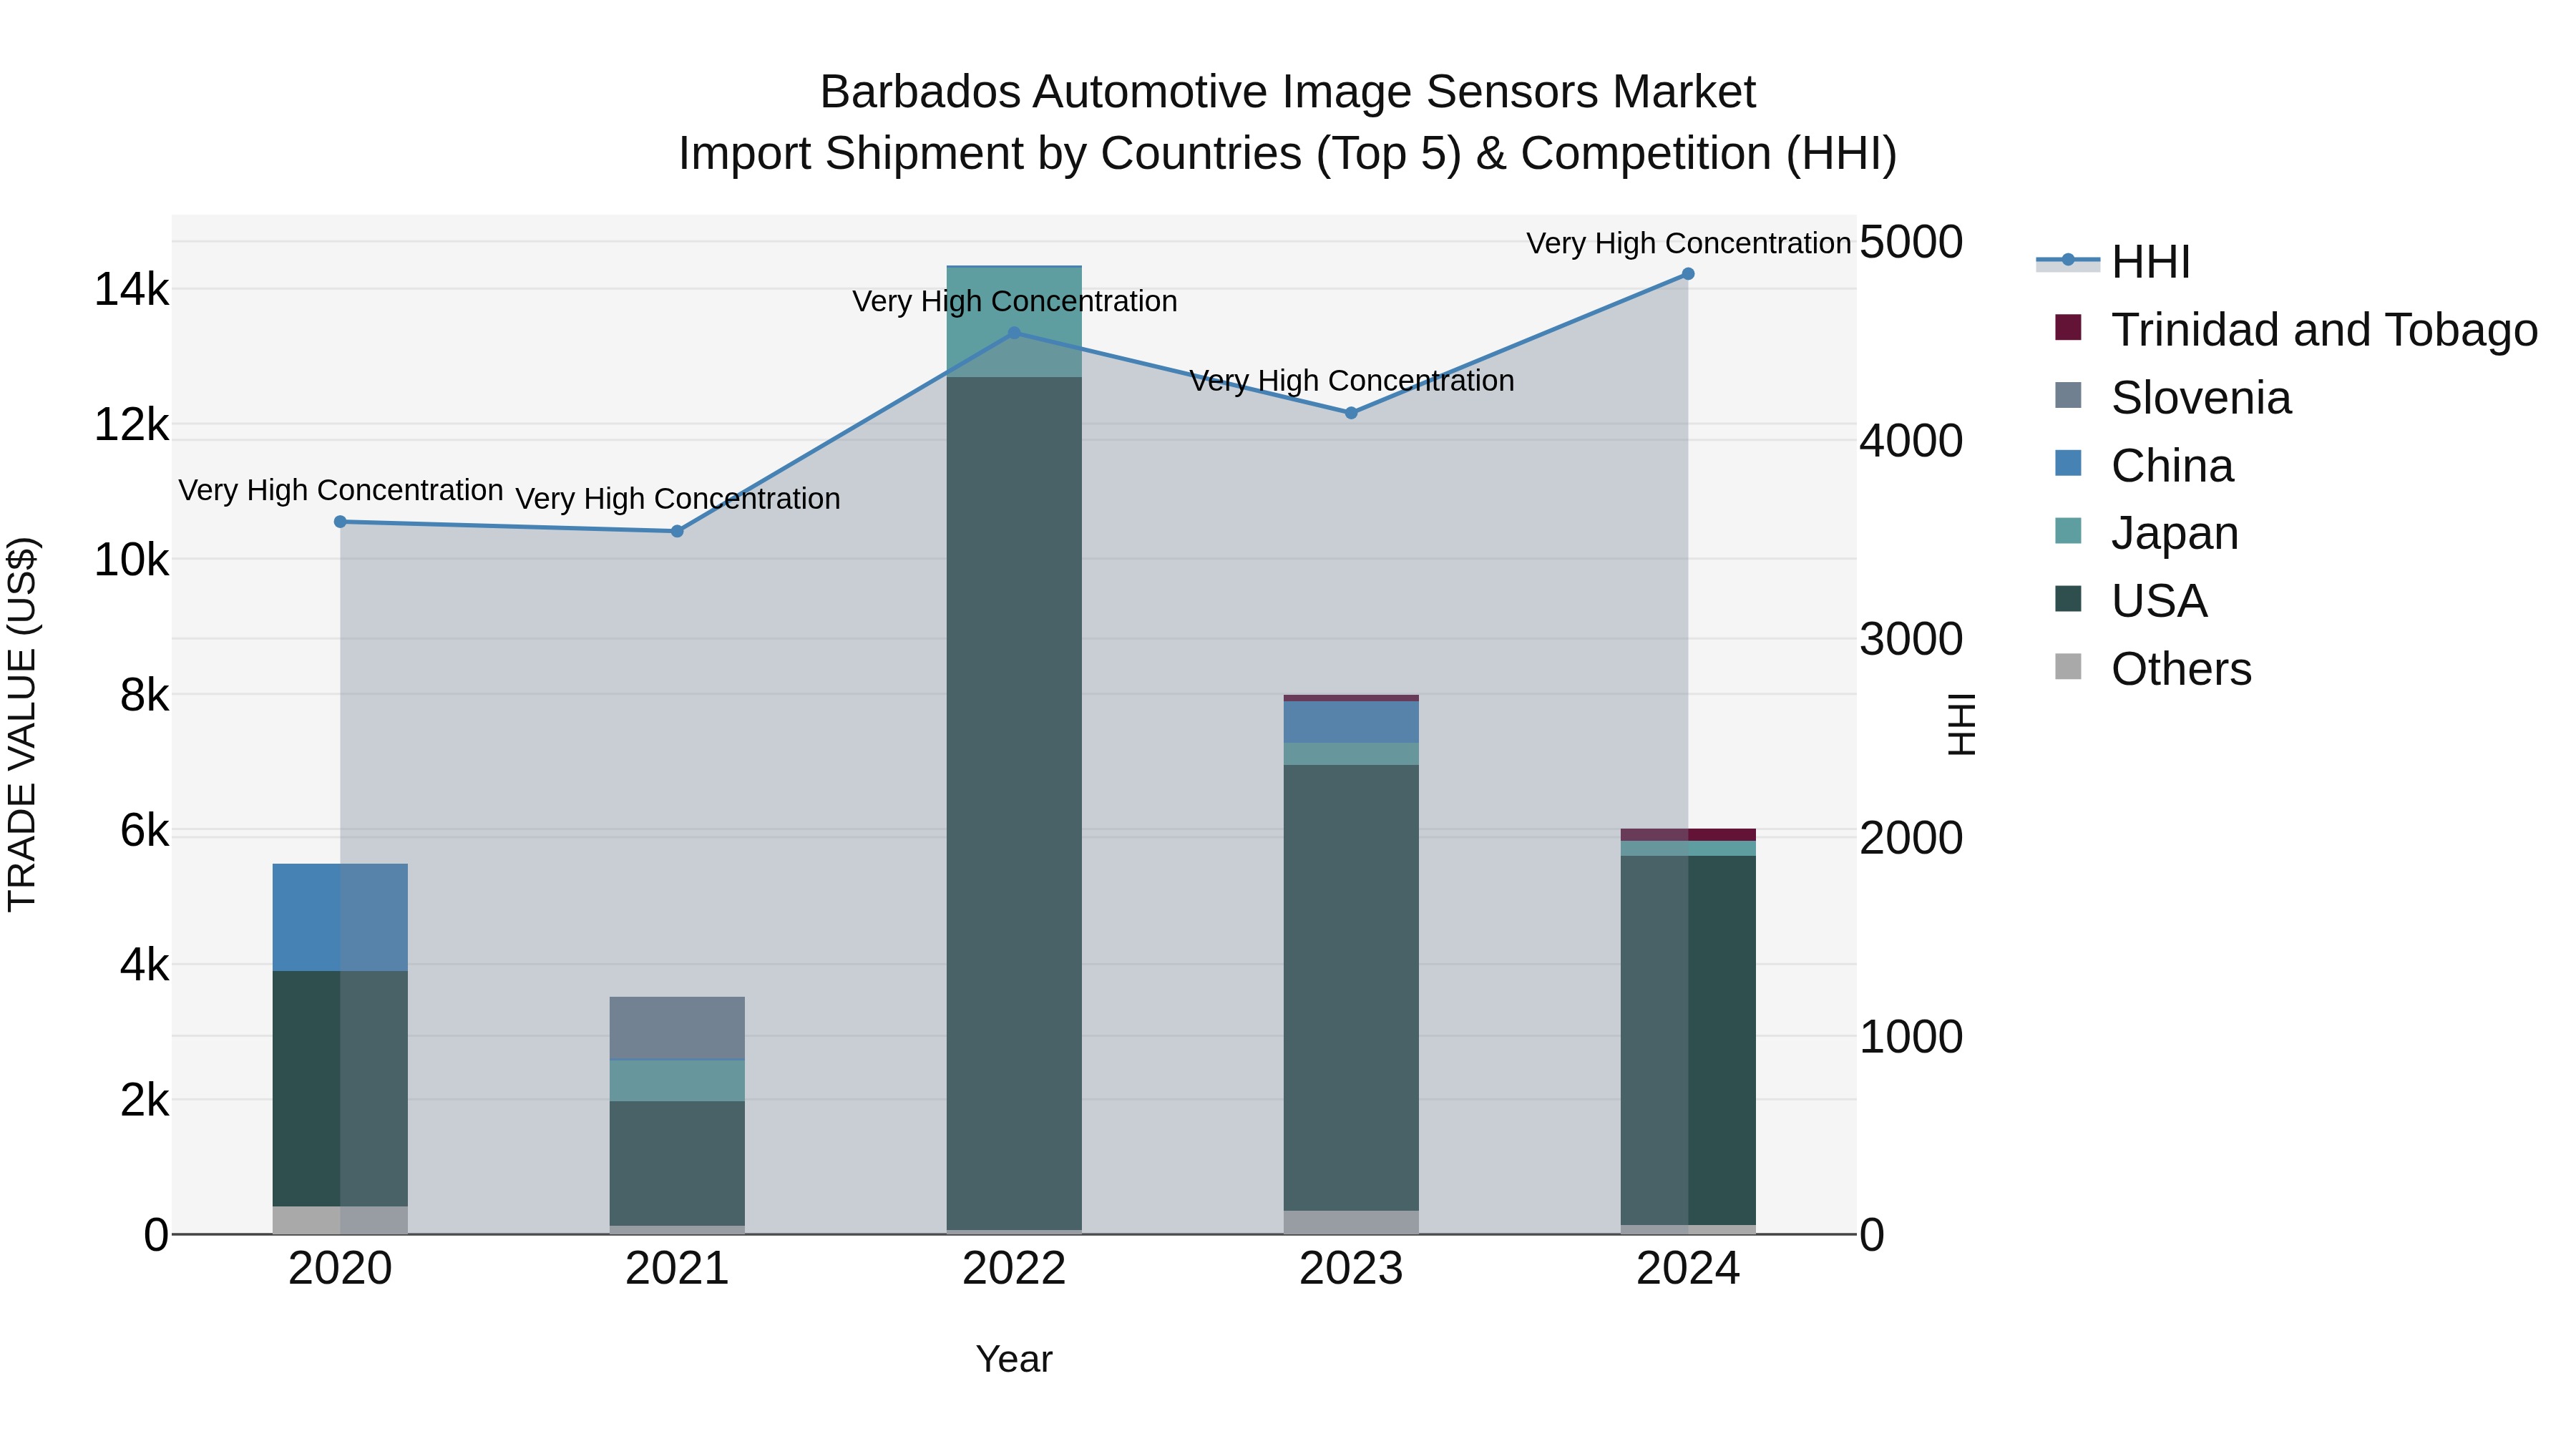Click the 10k trade value axis label

pyautogui.click(x=131, y=560)
